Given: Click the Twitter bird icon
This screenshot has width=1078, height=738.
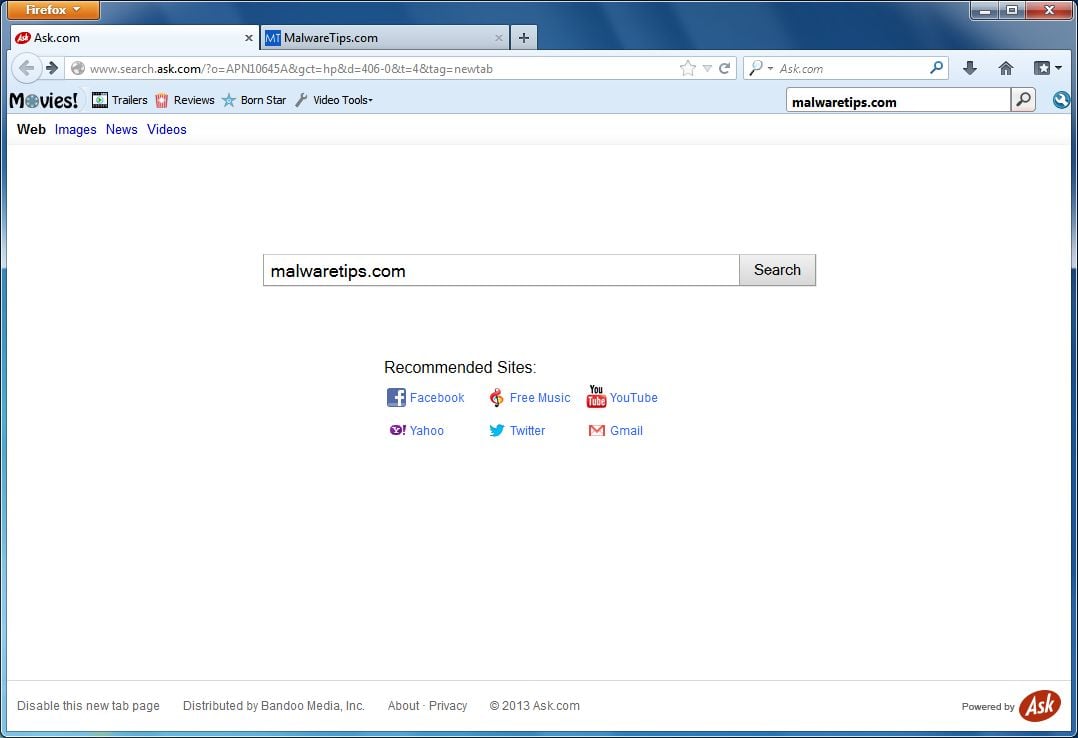Looking at the screenshot, I should click(496, 431).
